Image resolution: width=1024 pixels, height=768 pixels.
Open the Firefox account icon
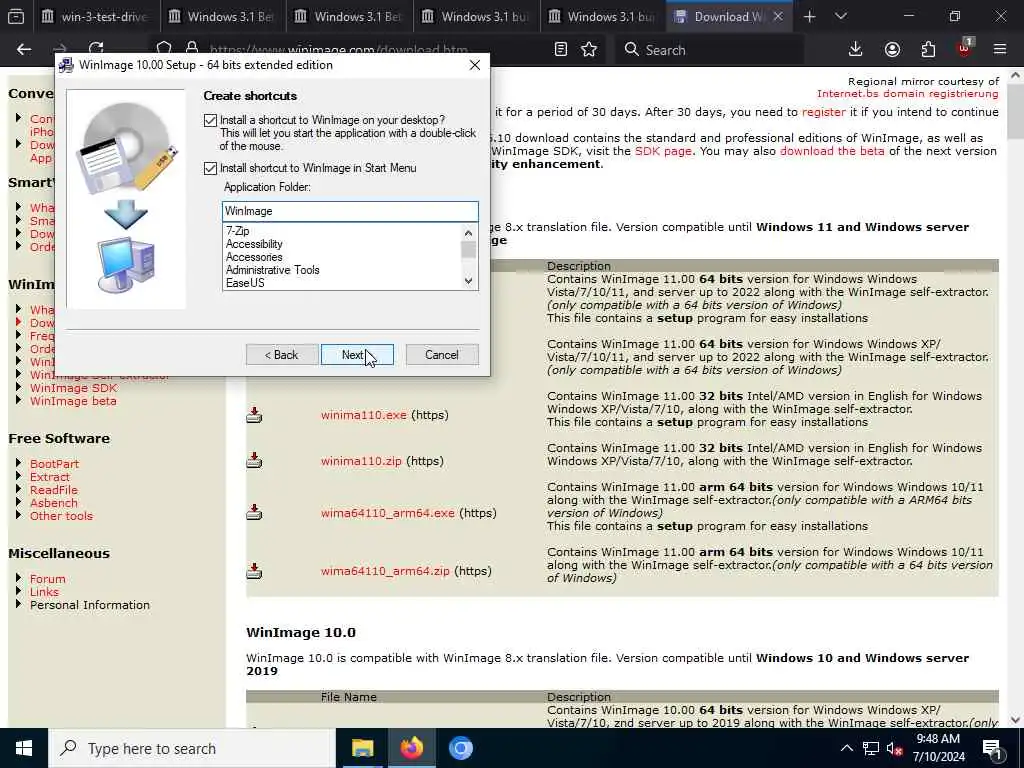pyautogui.click(x=892, y=49)
